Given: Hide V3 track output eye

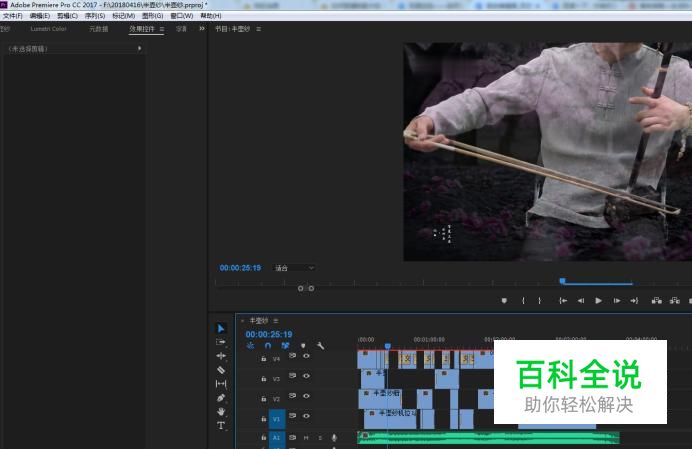Looking at the screenshot, I should pos(306,376).
